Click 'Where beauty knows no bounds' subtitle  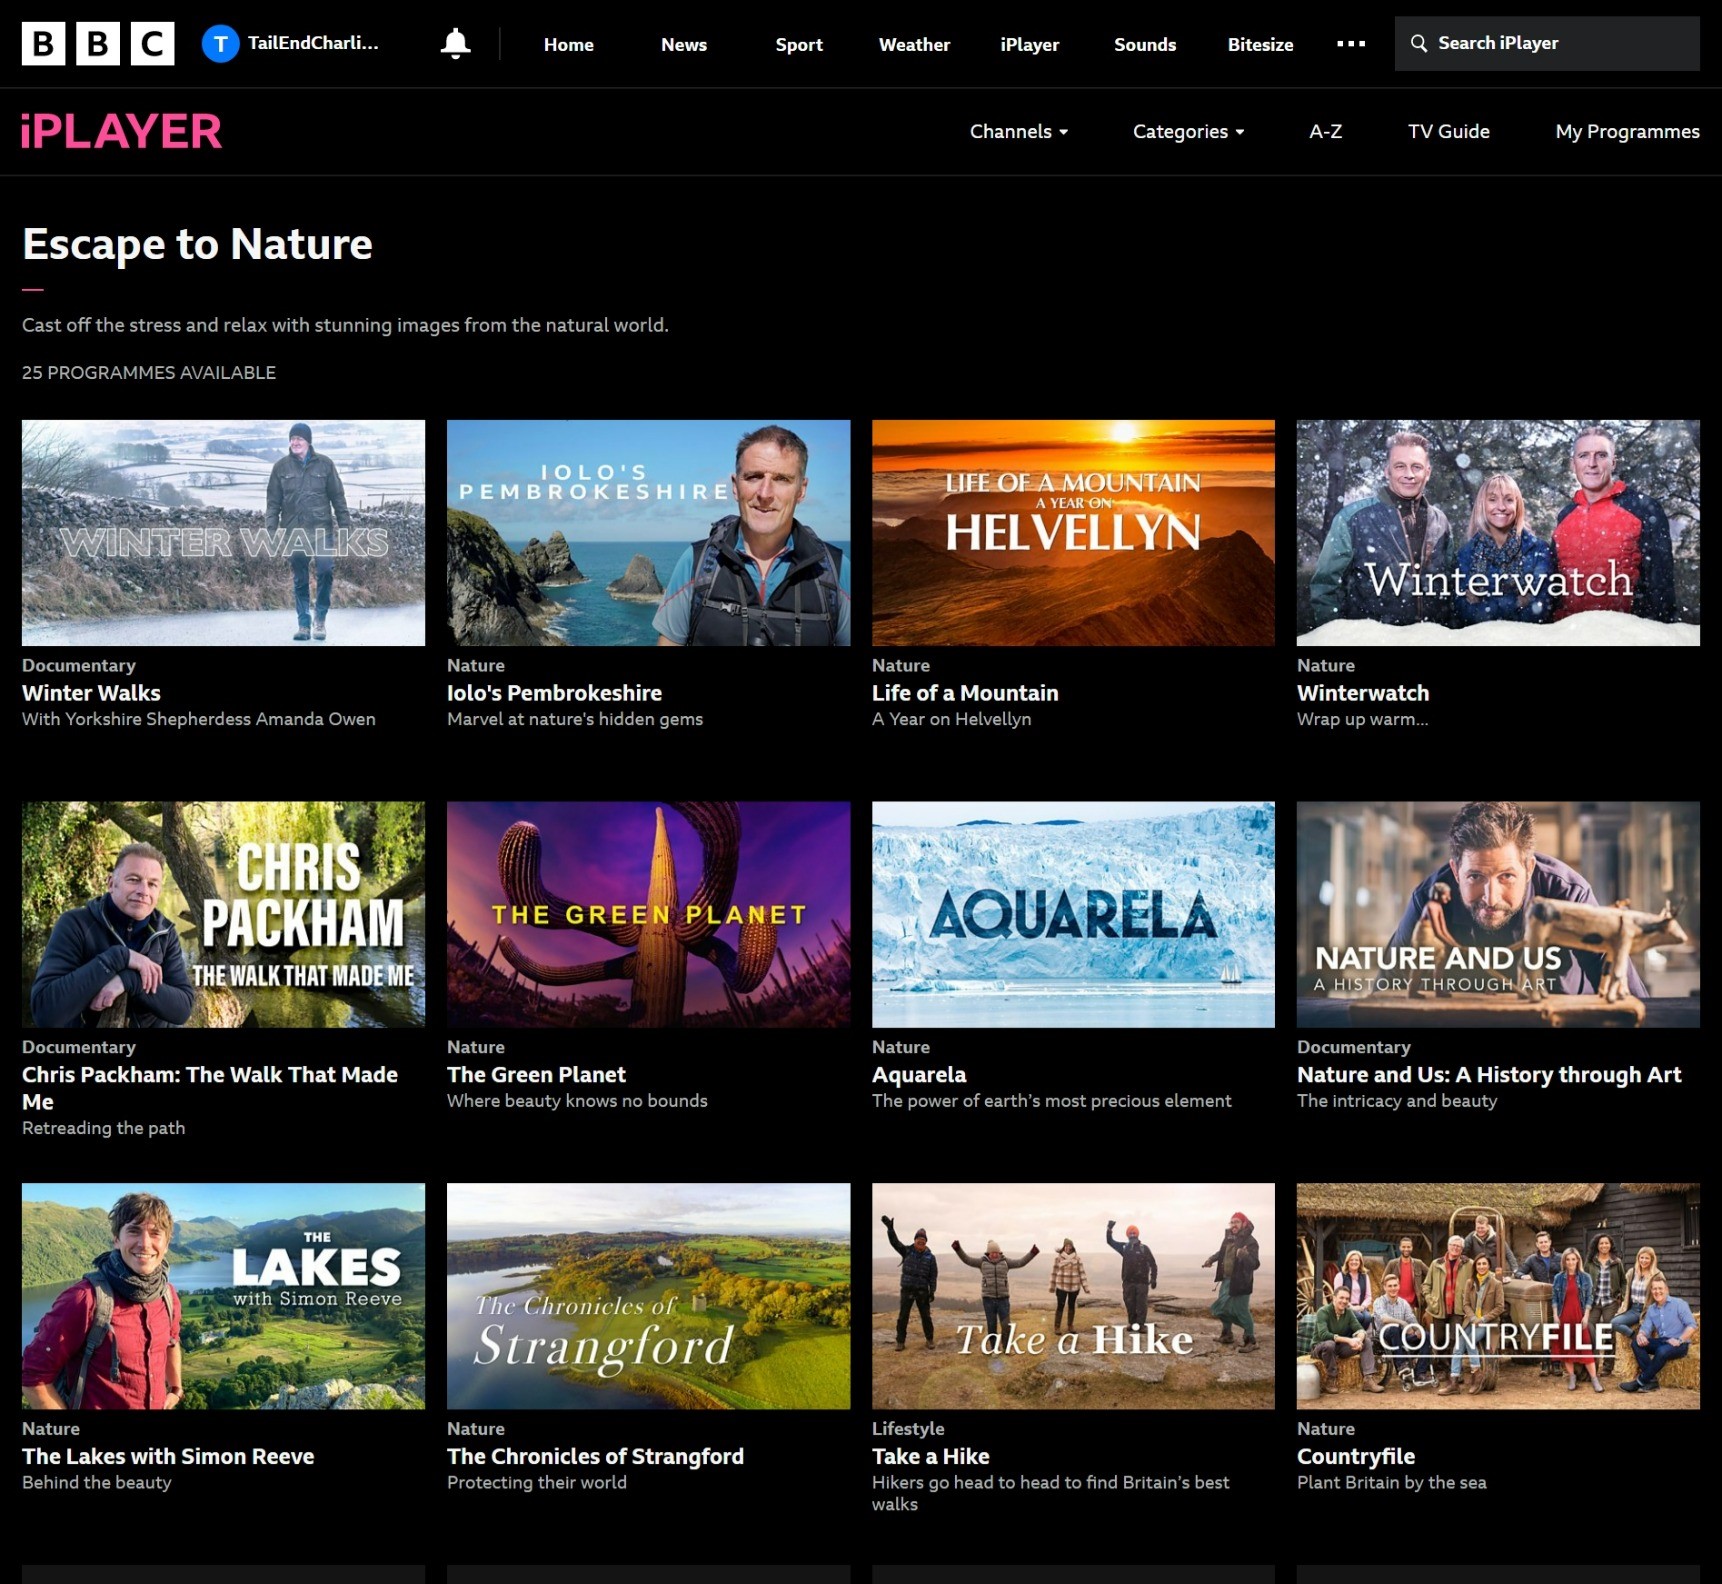(577, 1101)
